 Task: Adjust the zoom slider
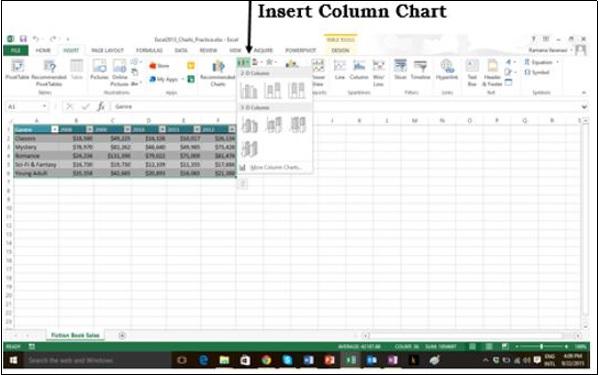pyautogui.click(x=541, y=347)
